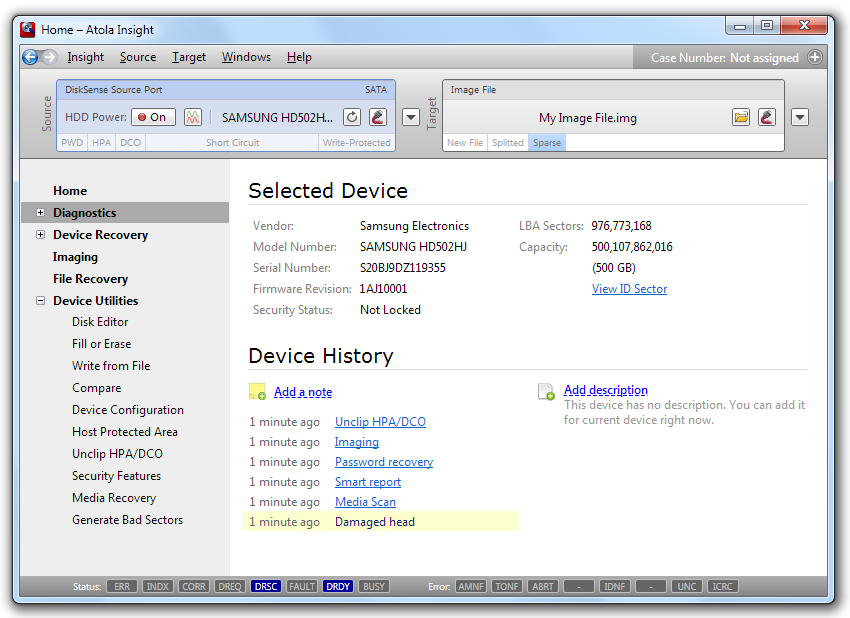Open the Target dropdown arrow
This screenshot has height=618, width=850.
click(800, 117)
